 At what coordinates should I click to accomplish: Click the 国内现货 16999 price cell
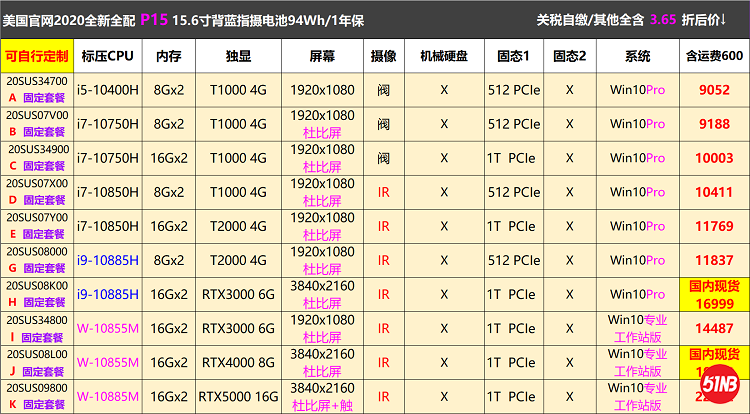click(x=714, y=294)
